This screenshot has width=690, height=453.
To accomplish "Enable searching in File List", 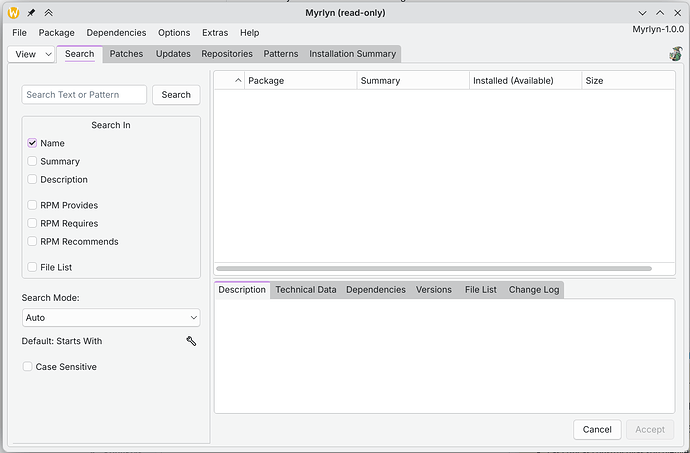I will pyautogui.click(x=33, y=267).
